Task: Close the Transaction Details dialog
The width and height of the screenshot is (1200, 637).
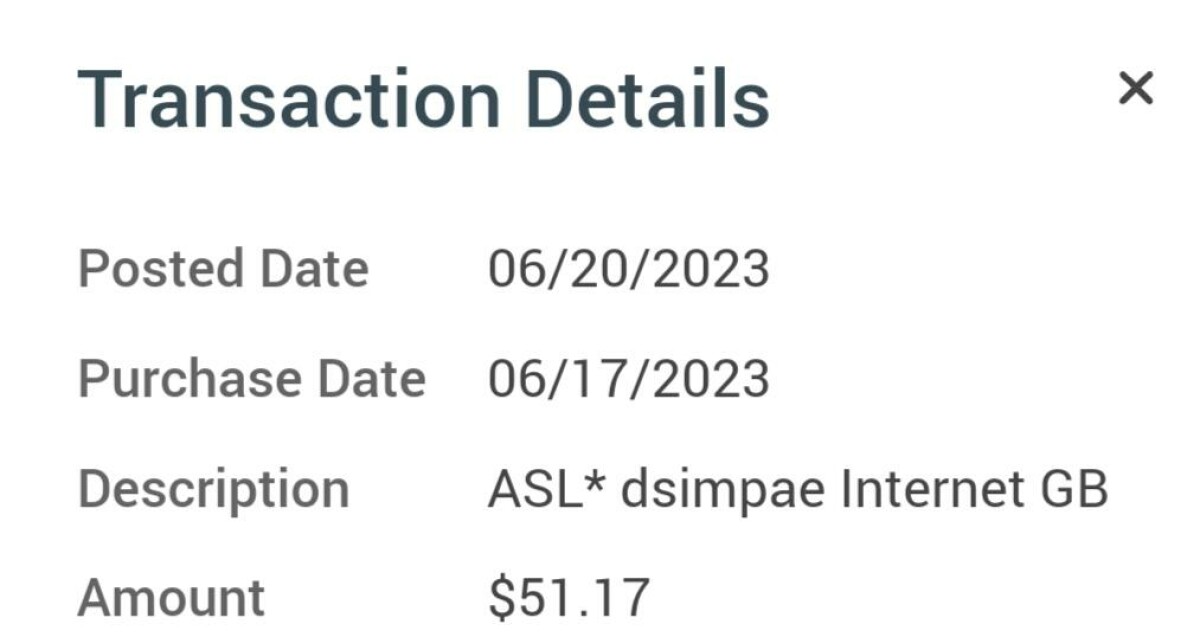Action: click(x=1136, y=89)
